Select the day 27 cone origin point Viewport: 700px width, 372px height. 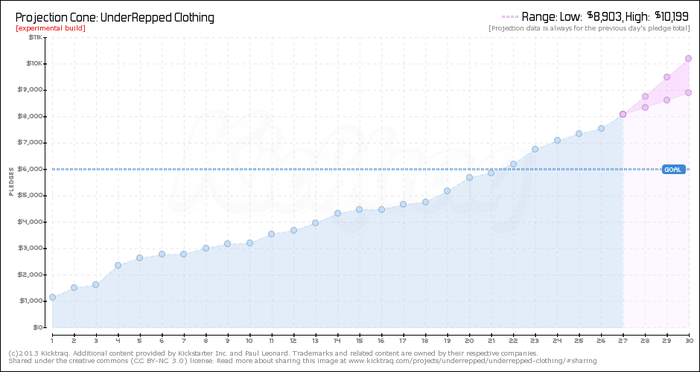tap(623, 114)
